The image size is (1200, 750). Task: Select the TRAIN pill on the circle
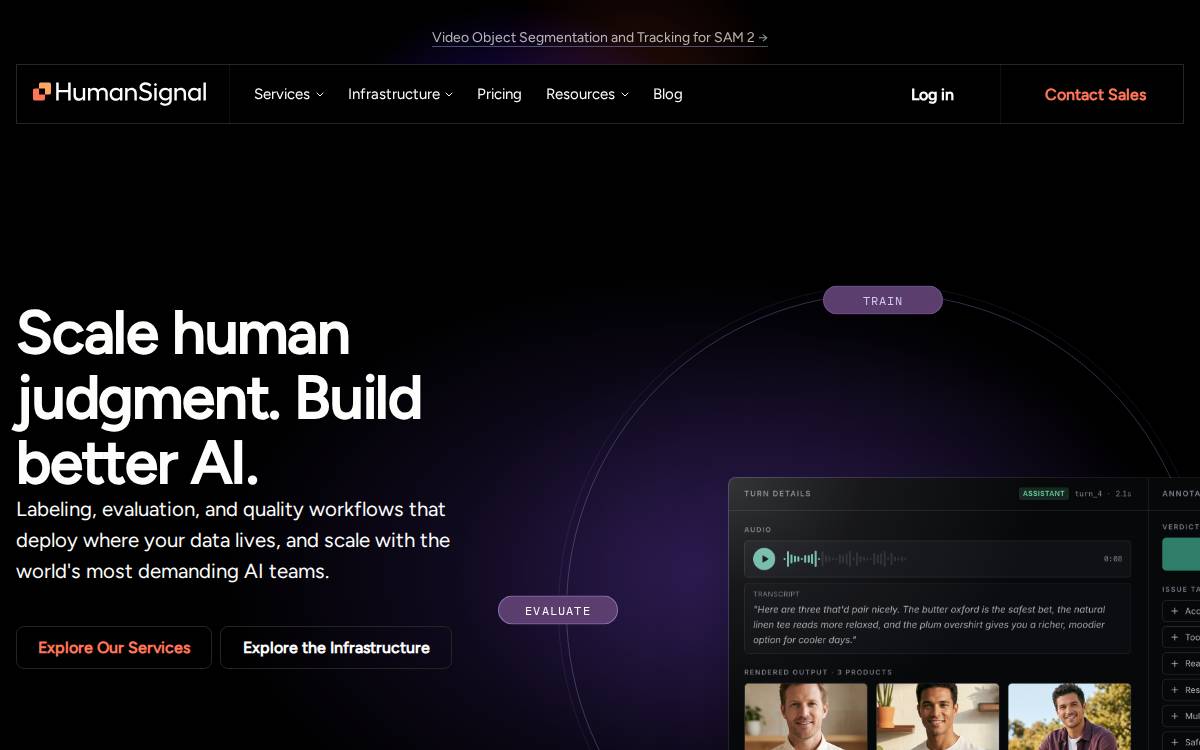point(883,300)
